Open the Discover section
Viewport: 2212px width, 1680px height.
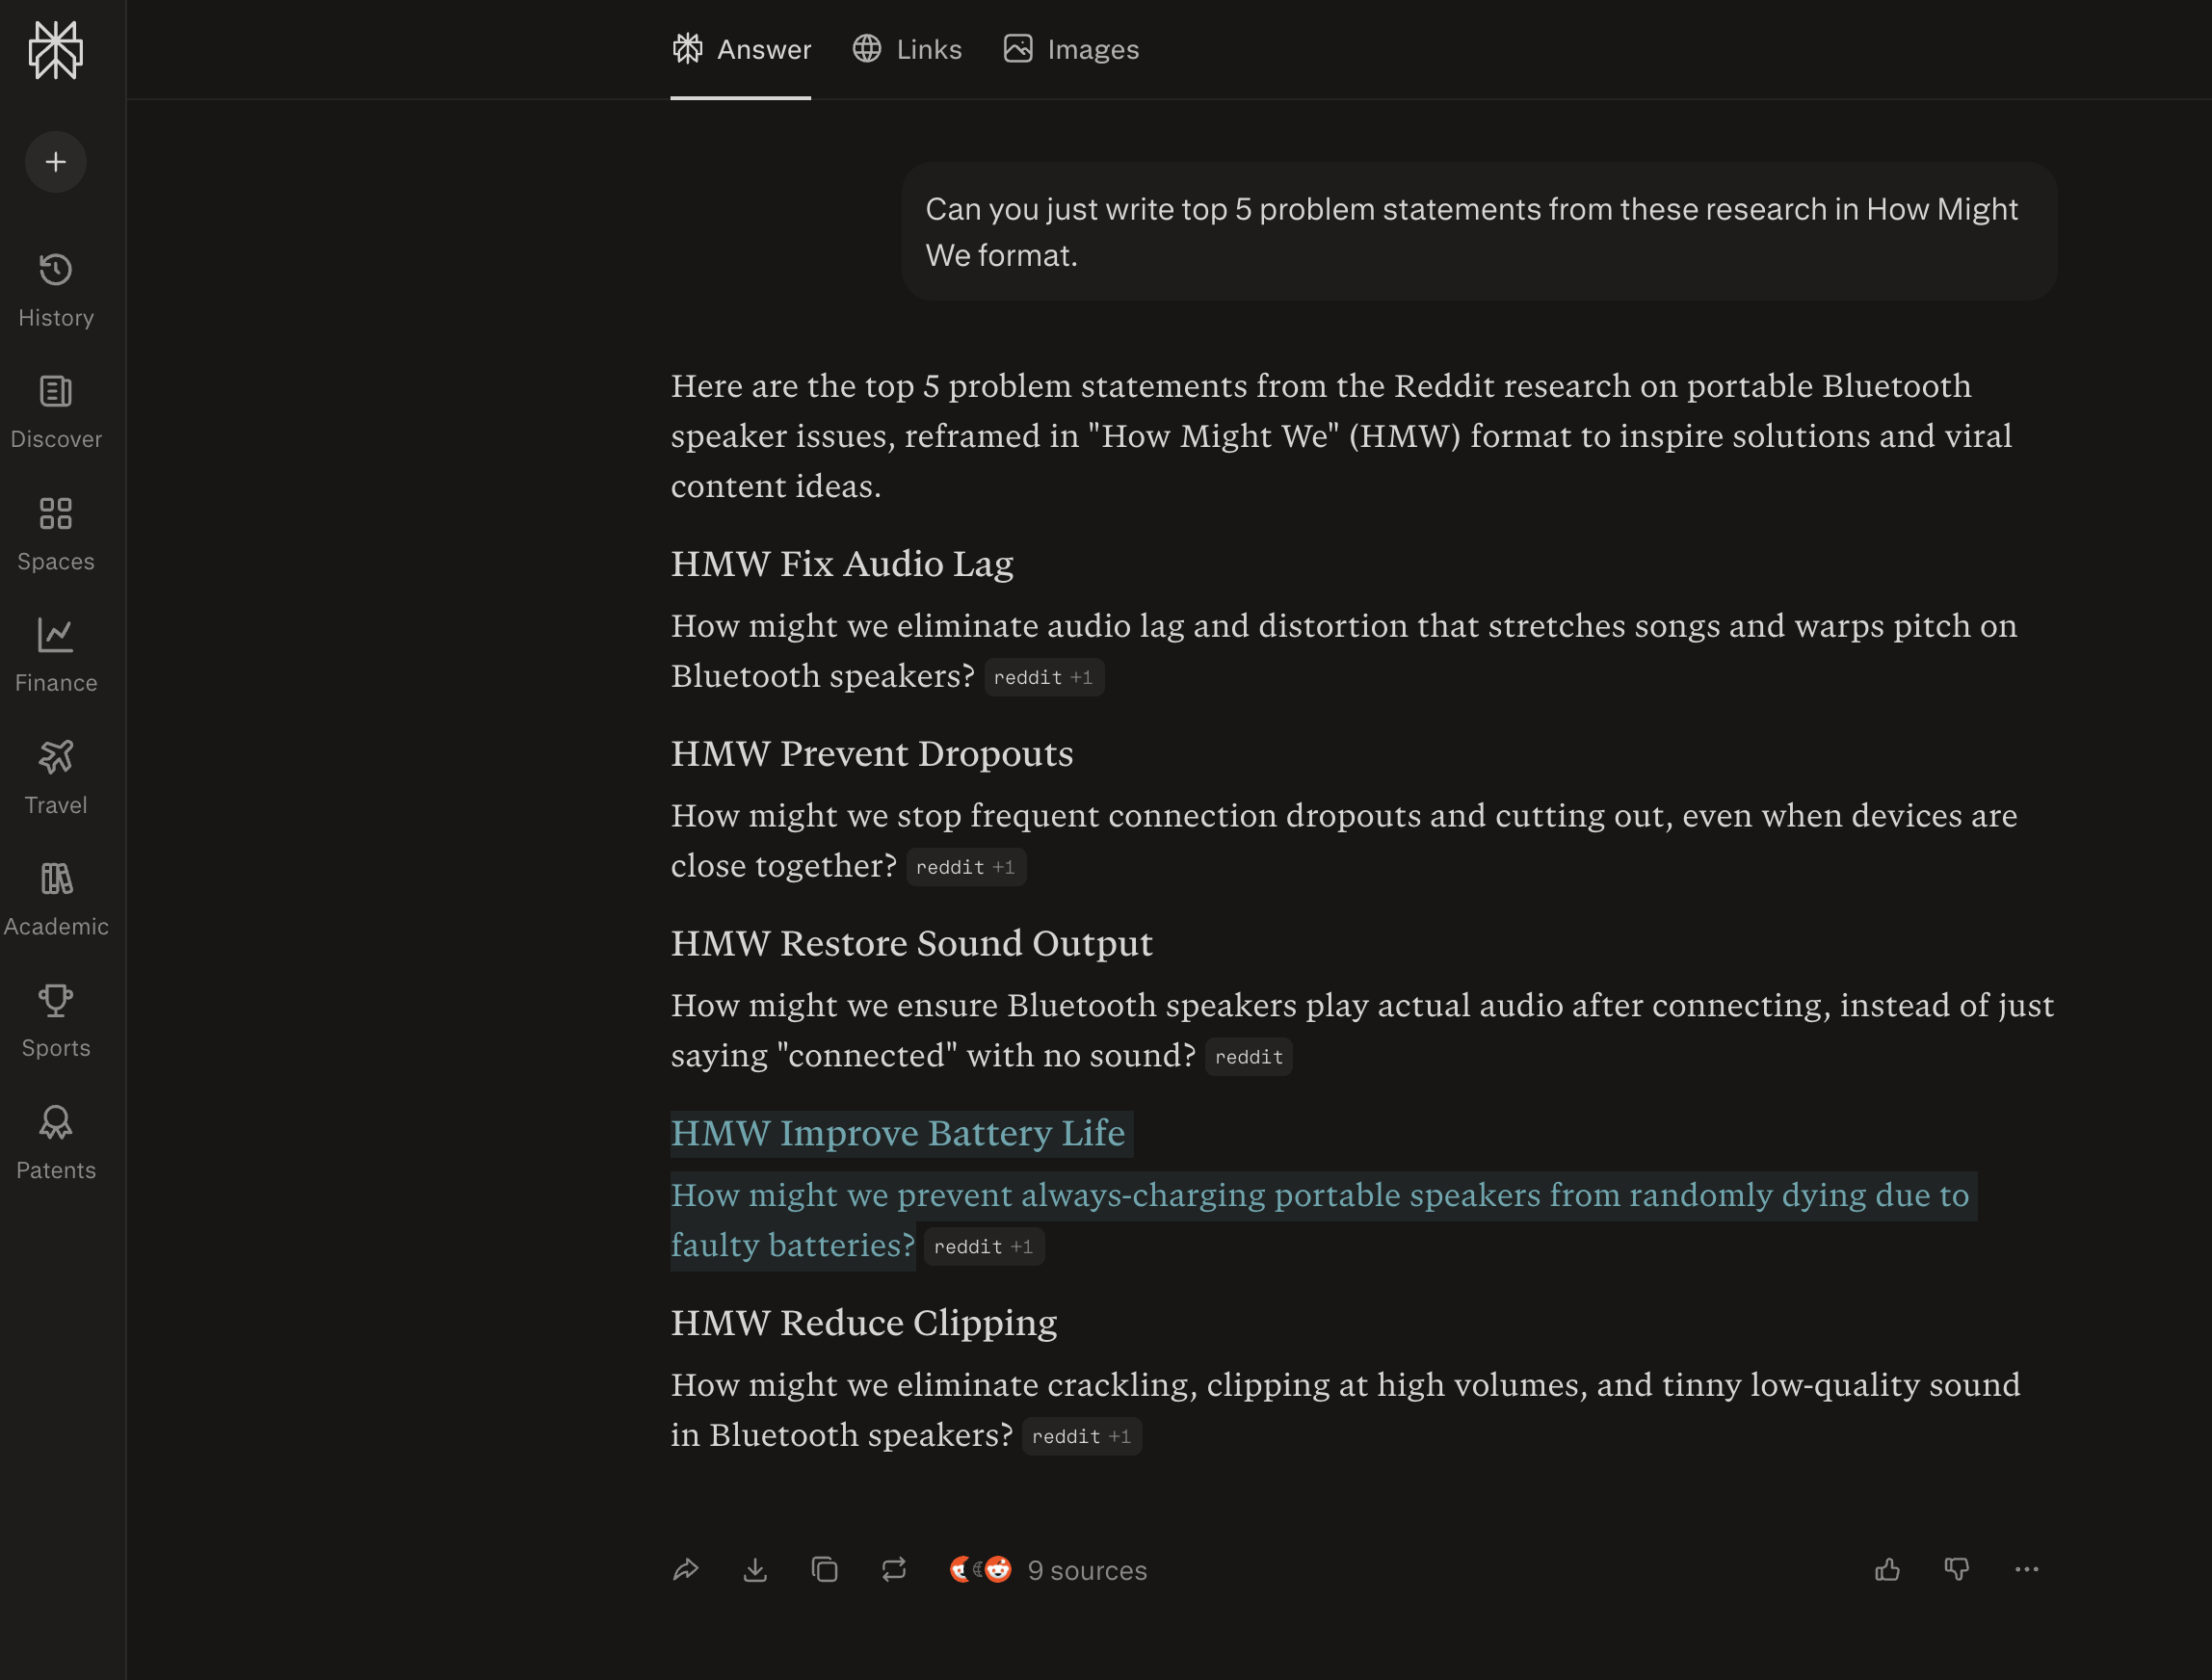[x=56, y=413]
